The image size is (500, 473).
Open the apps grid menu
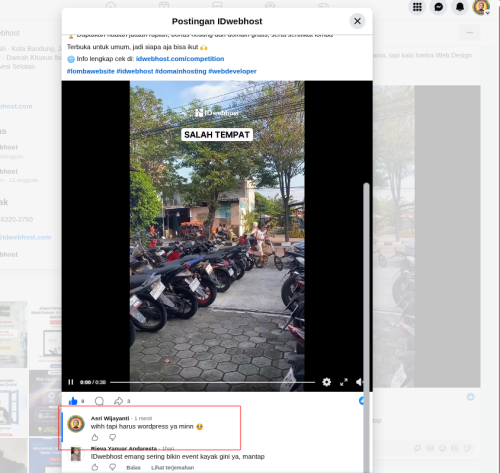(417, 7)
